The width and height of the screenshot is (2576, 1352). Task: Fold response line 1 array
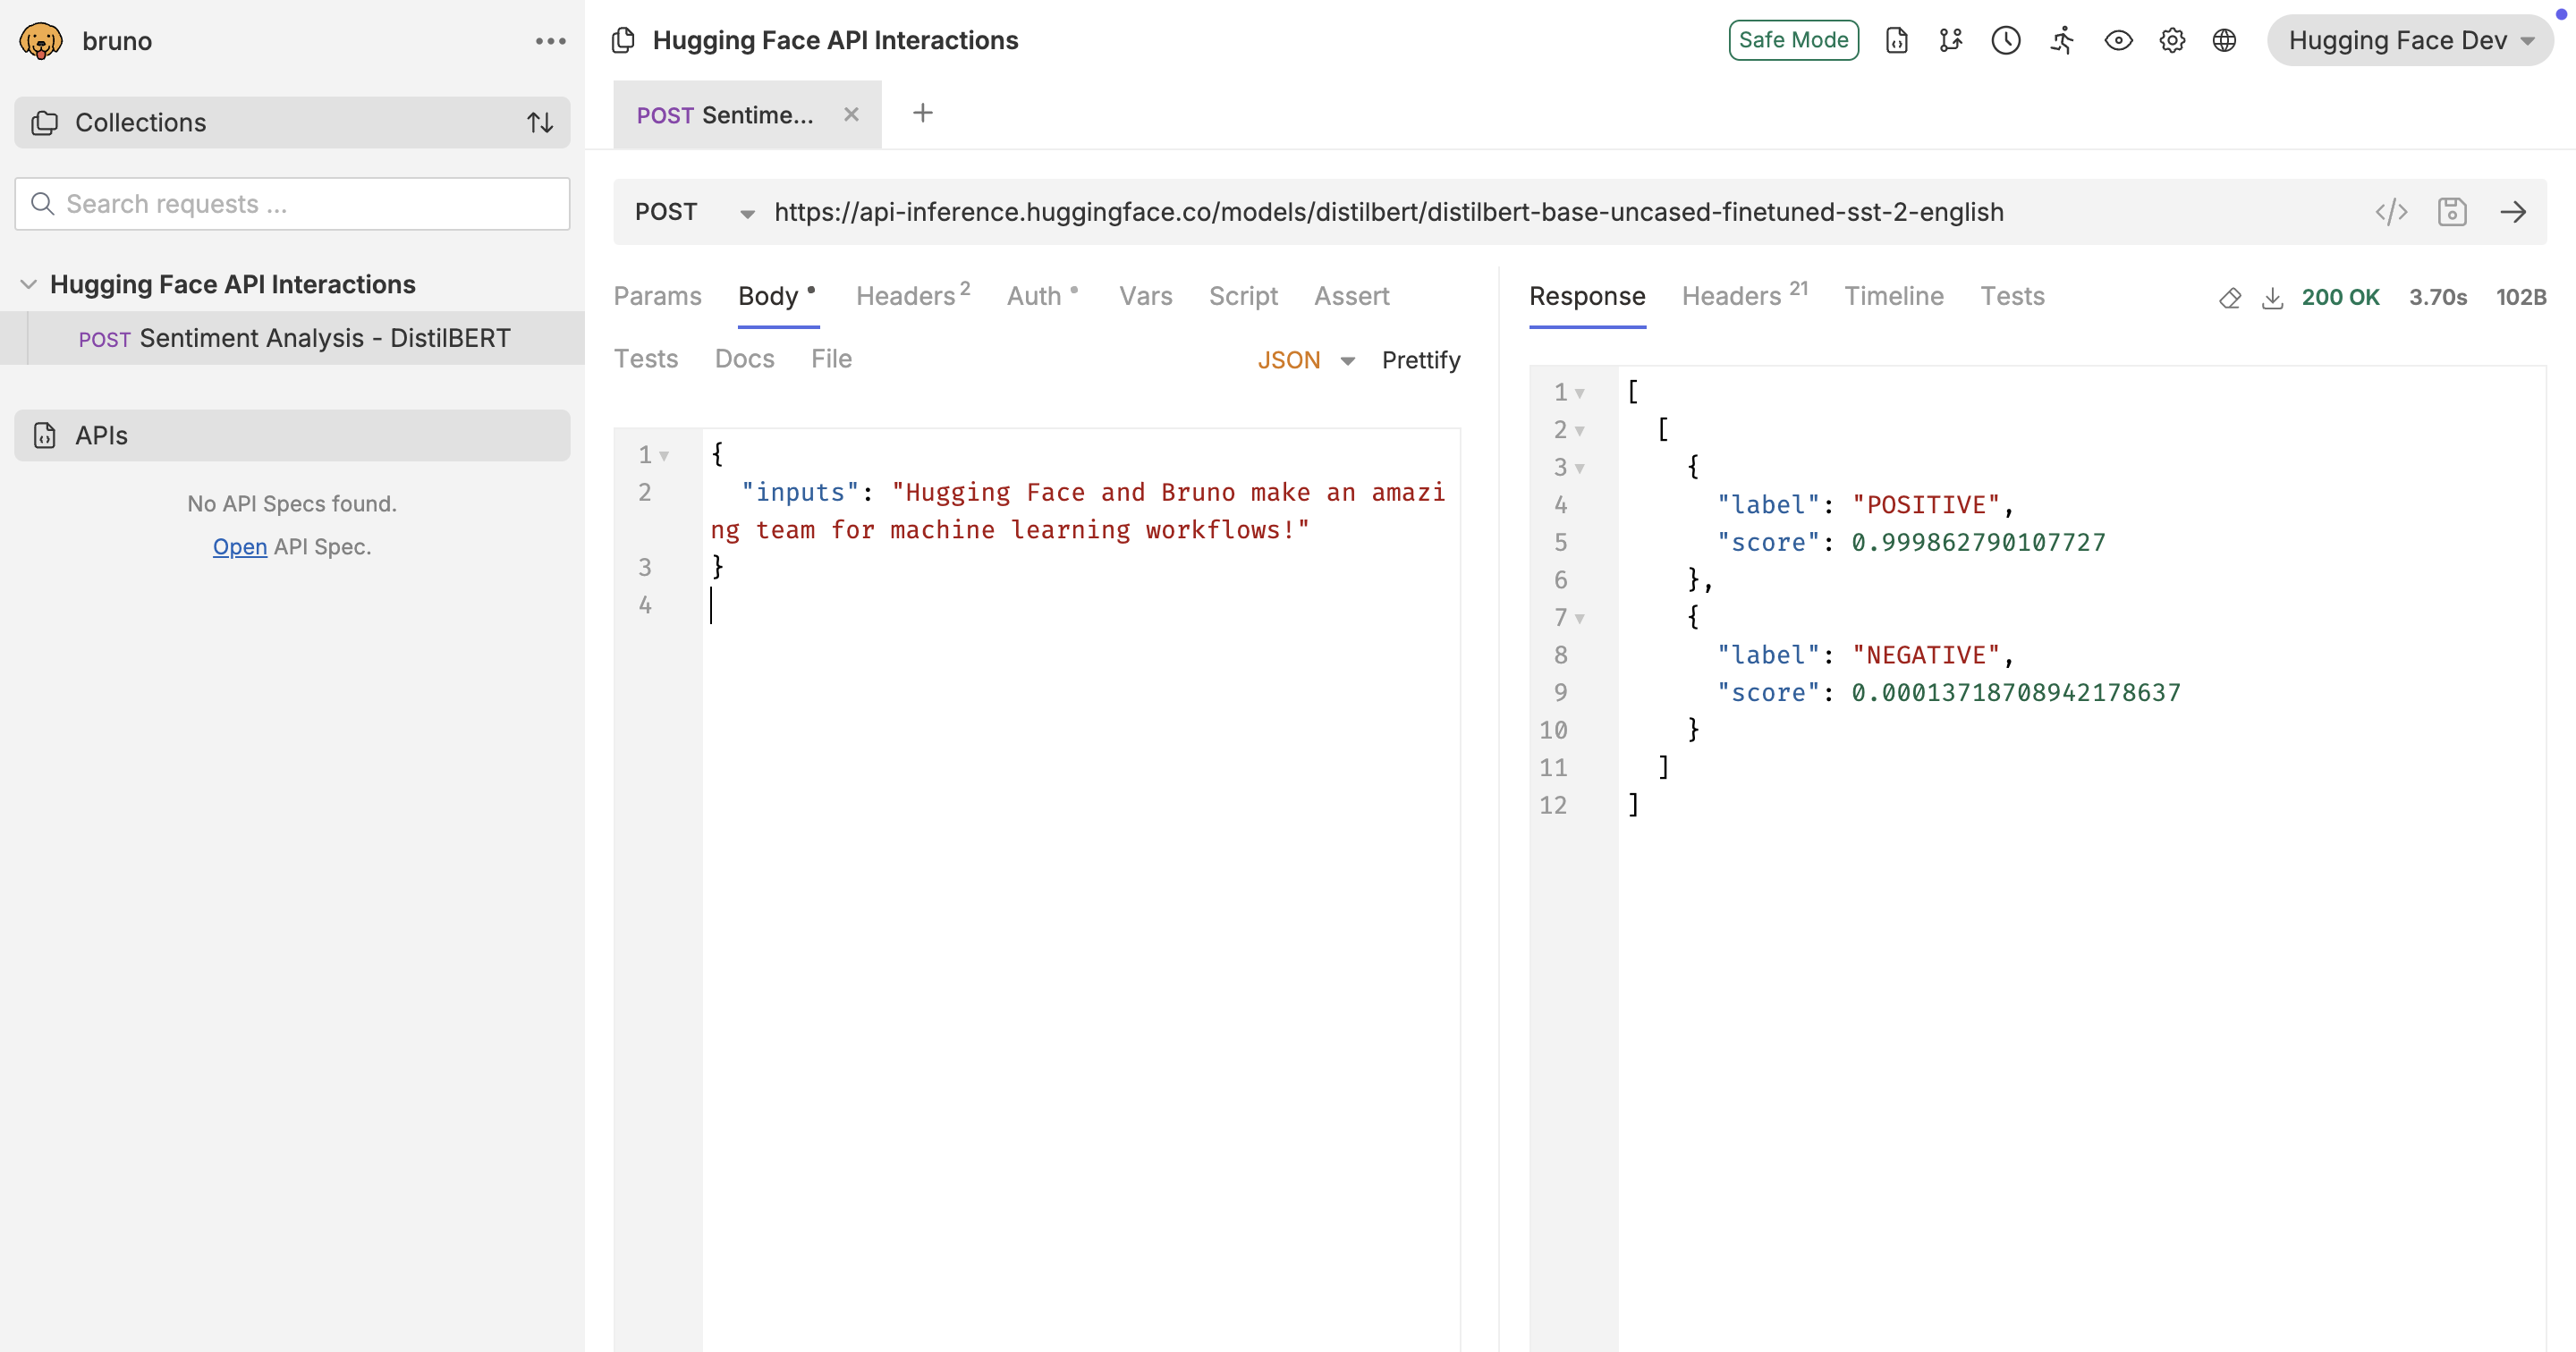click(1580, 394)
